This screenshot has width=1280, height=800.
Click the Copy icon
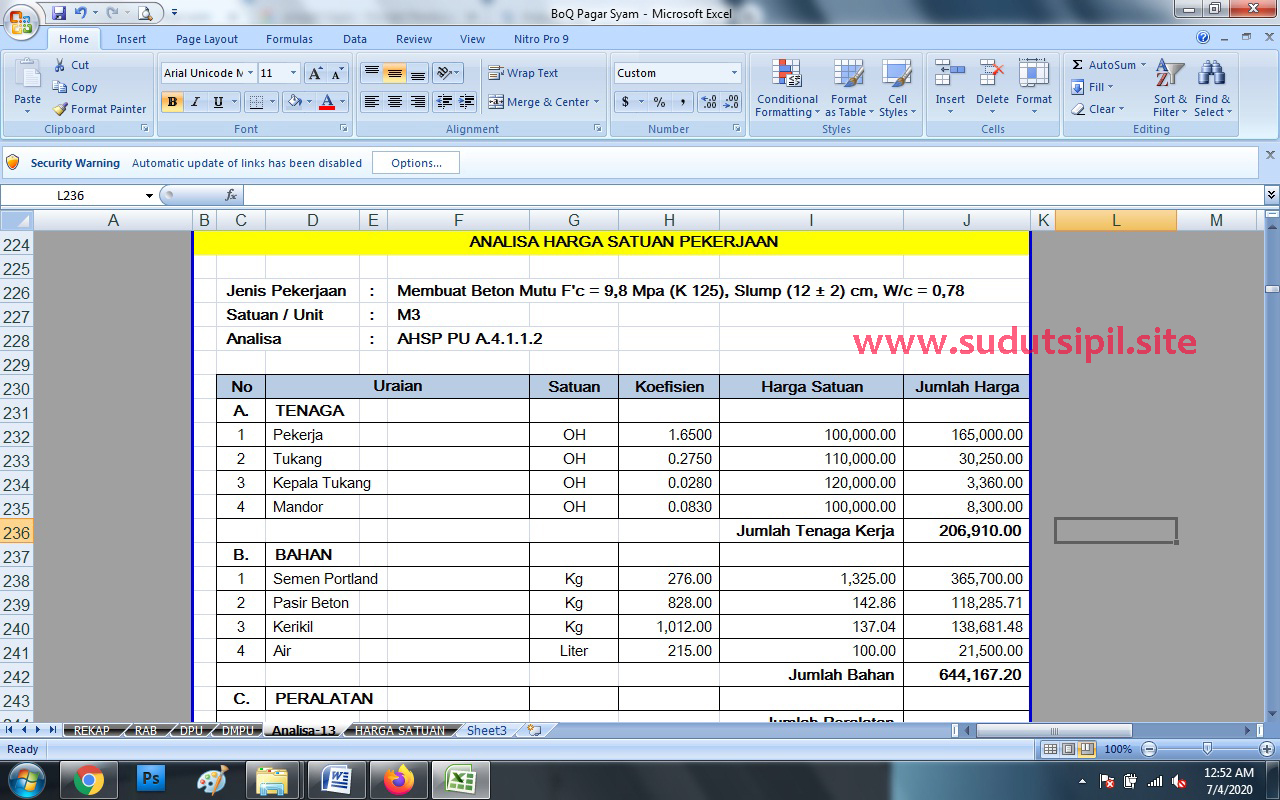click(61, 87)
